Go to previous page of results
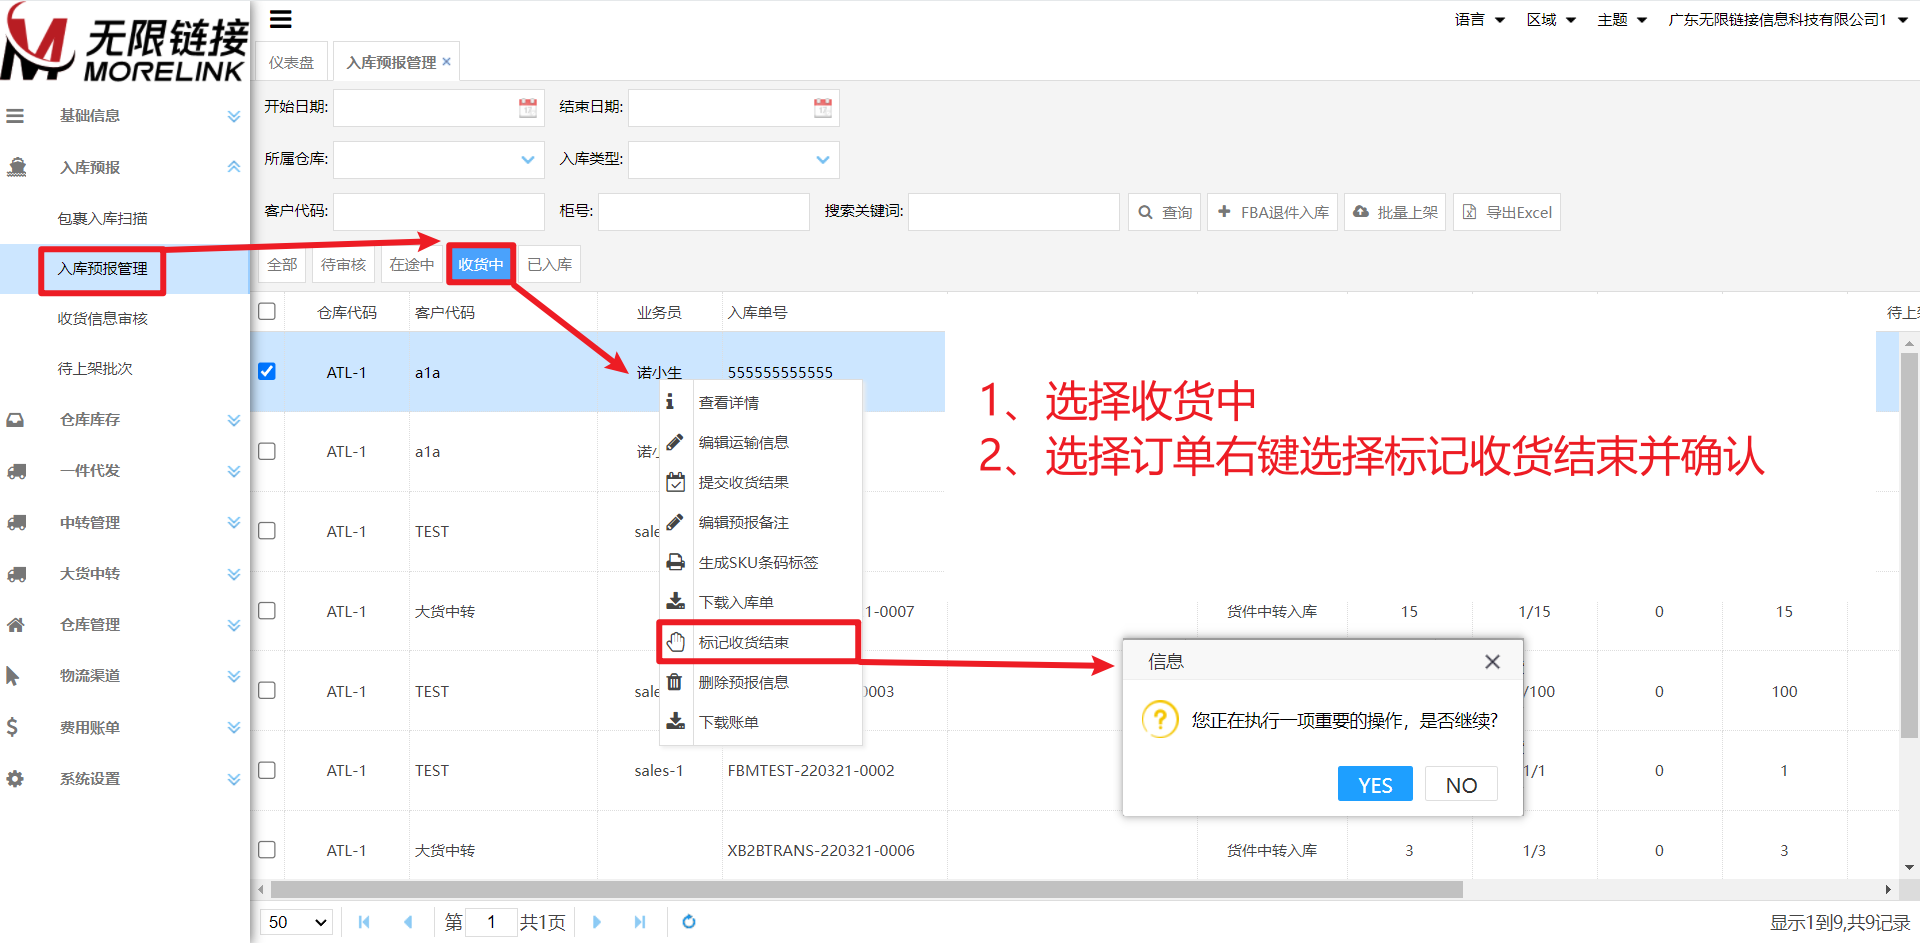The image size is (1920, 943). tap(408, 922)
